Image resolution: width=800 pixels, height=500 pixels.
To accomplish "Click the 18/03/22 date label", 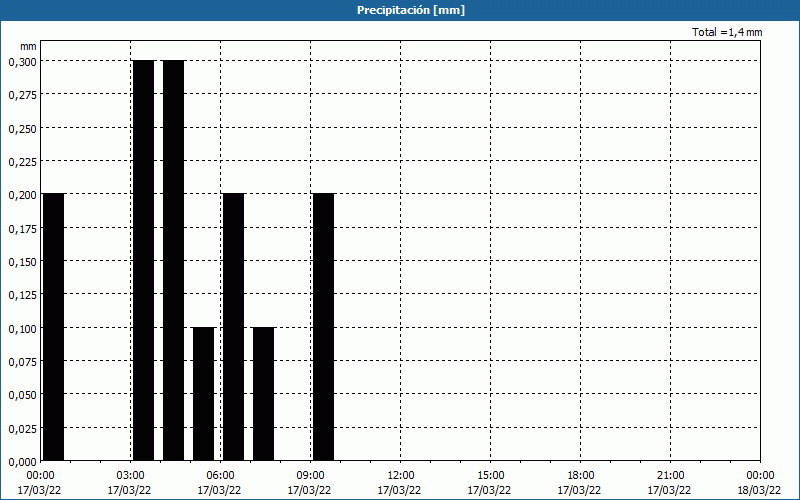I will [759, 490].
